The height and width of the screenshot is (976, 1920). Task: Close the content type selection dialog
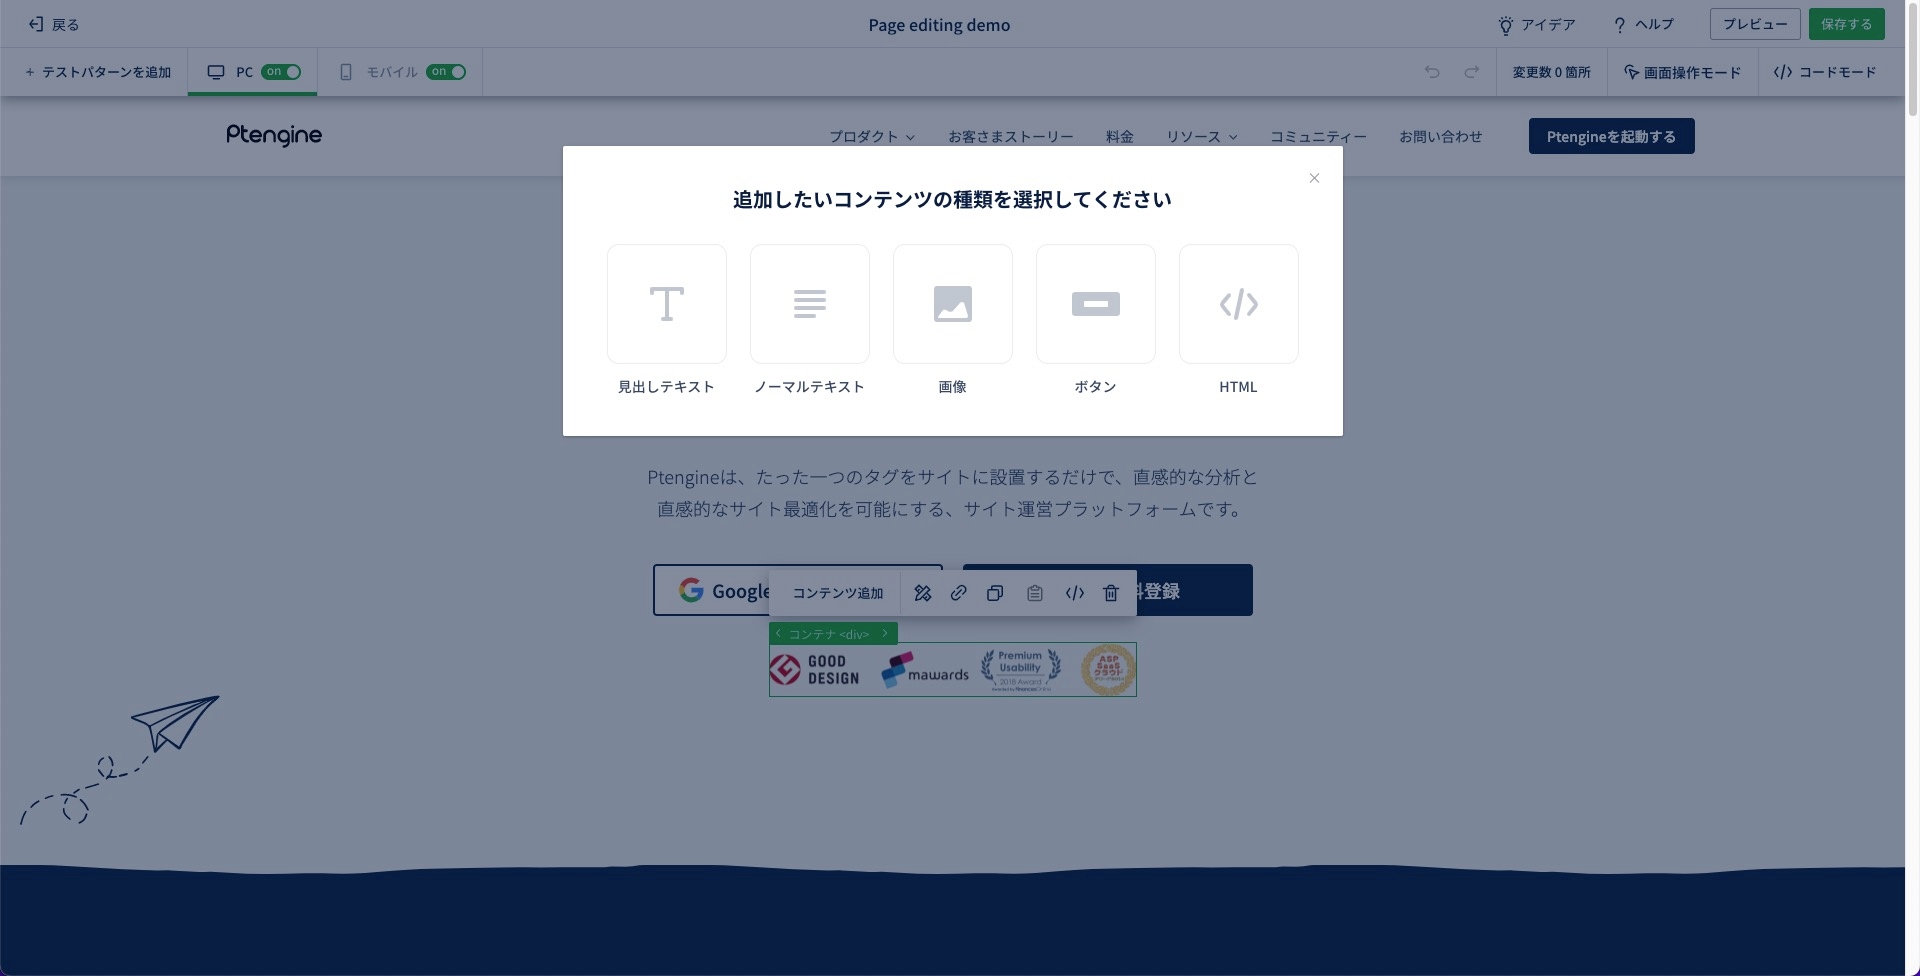click(1314, 178)
